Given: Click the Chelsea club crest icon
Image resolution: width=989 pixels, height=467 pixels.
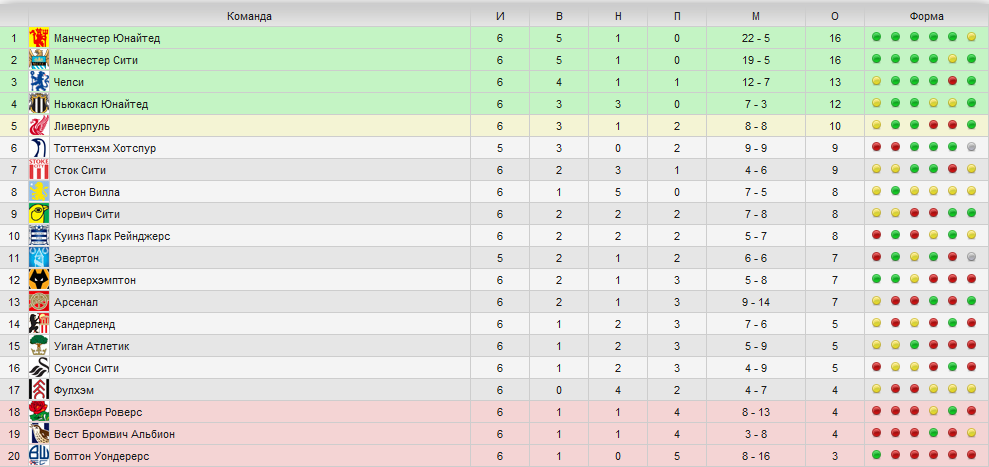Looking at the screenshot, I should (39, 82).
